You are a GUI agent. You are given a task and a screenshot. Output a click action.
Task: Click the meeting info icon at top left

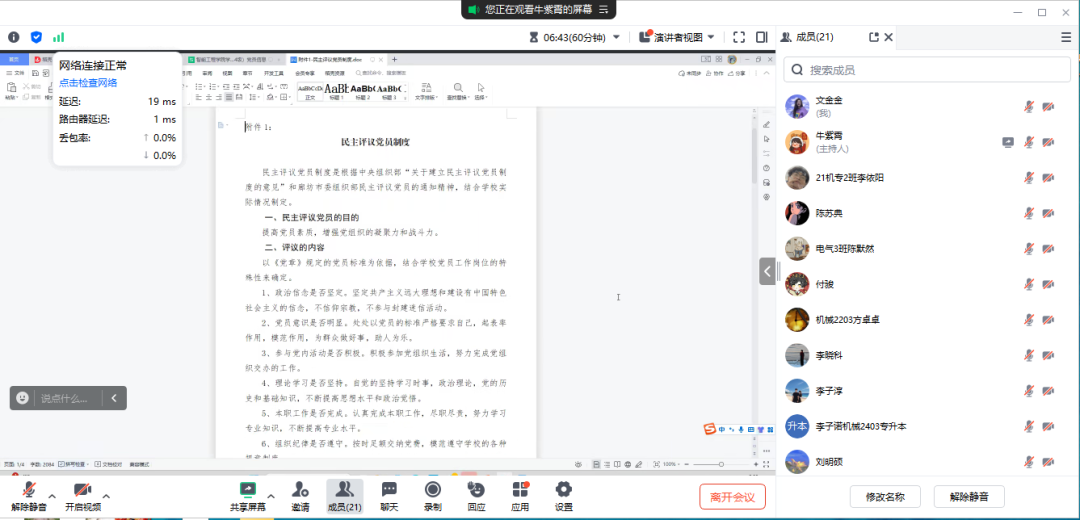[14, 37]
